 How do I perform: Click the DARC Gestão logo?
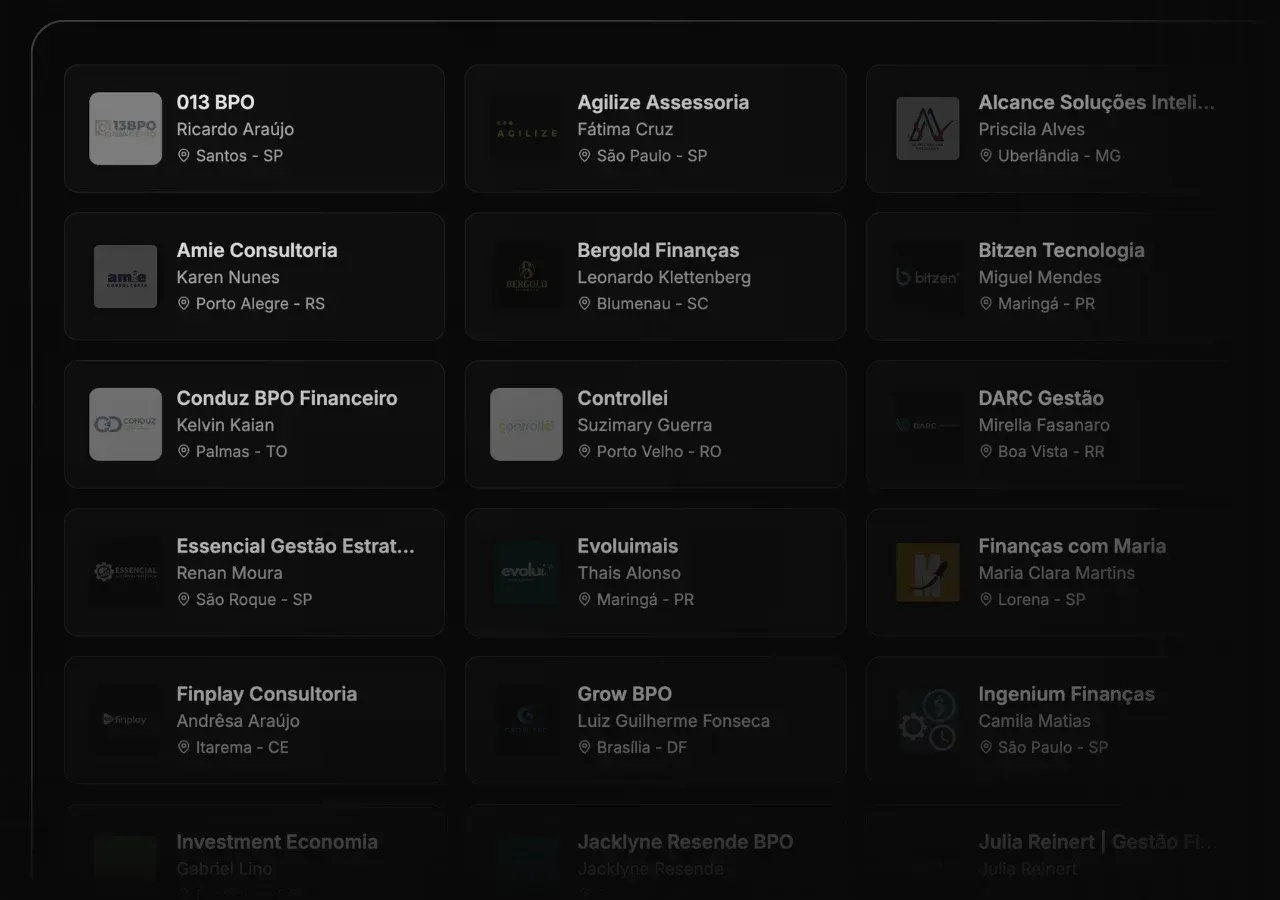click(927, 424)
